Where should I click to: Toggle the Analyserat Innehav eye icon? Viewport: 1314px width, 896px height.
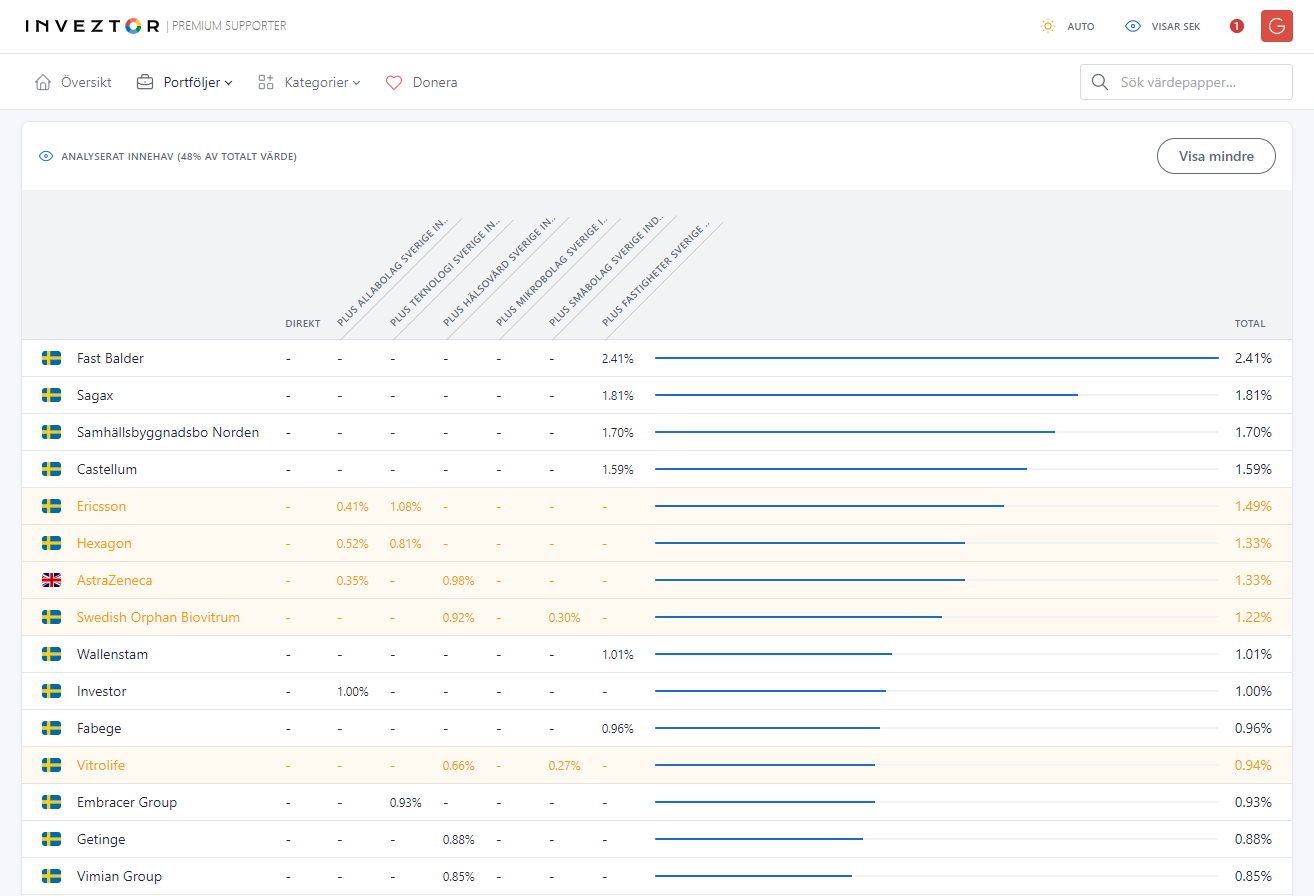tap(45, 157)
